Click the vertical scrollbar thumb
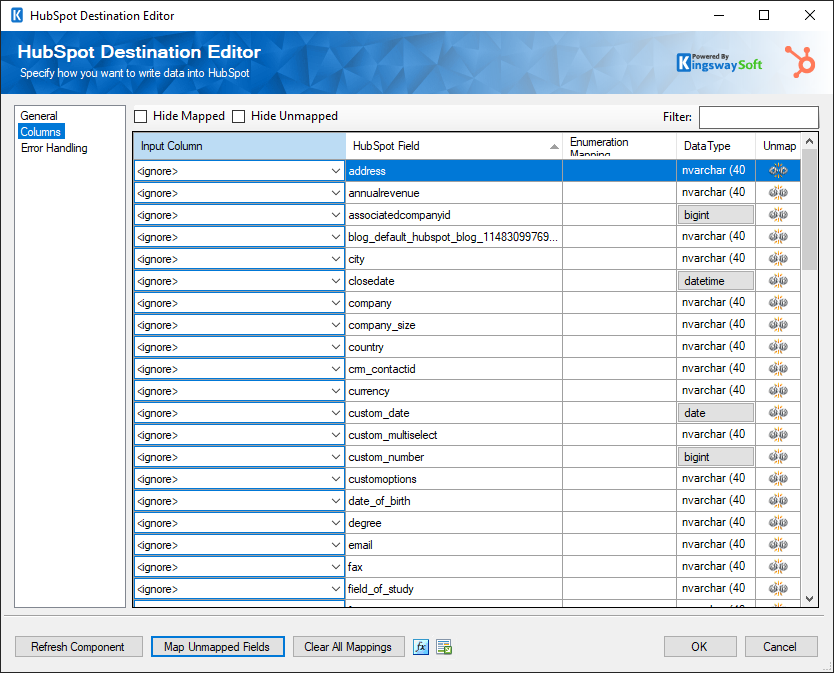 pos(810,210)
